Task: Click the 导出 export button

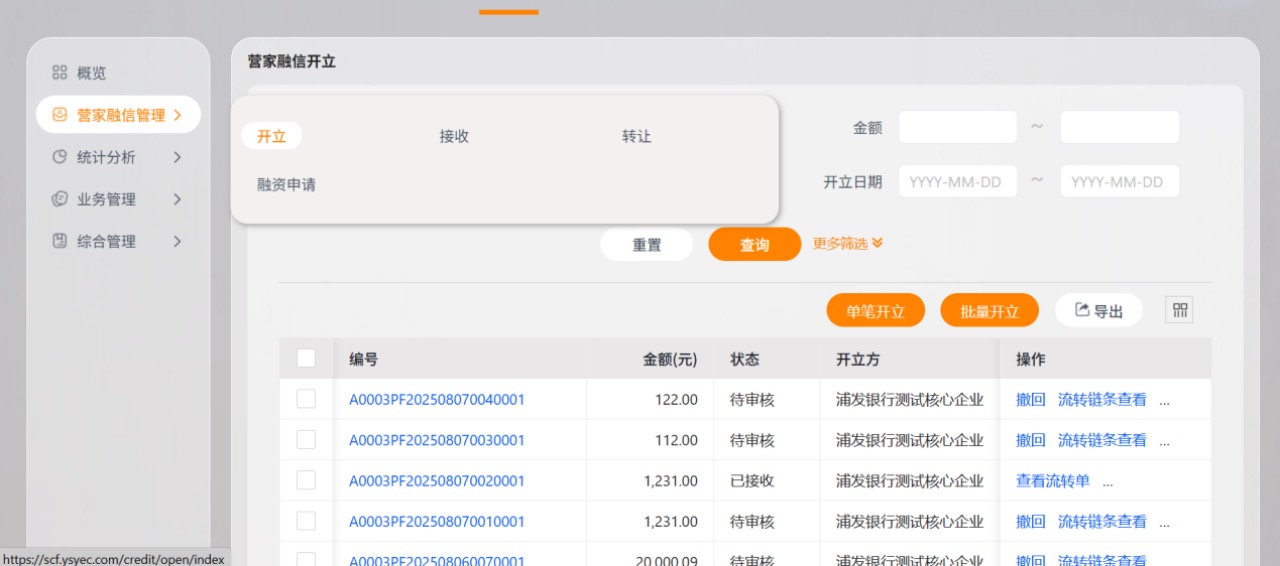Action: [1098, 311]
